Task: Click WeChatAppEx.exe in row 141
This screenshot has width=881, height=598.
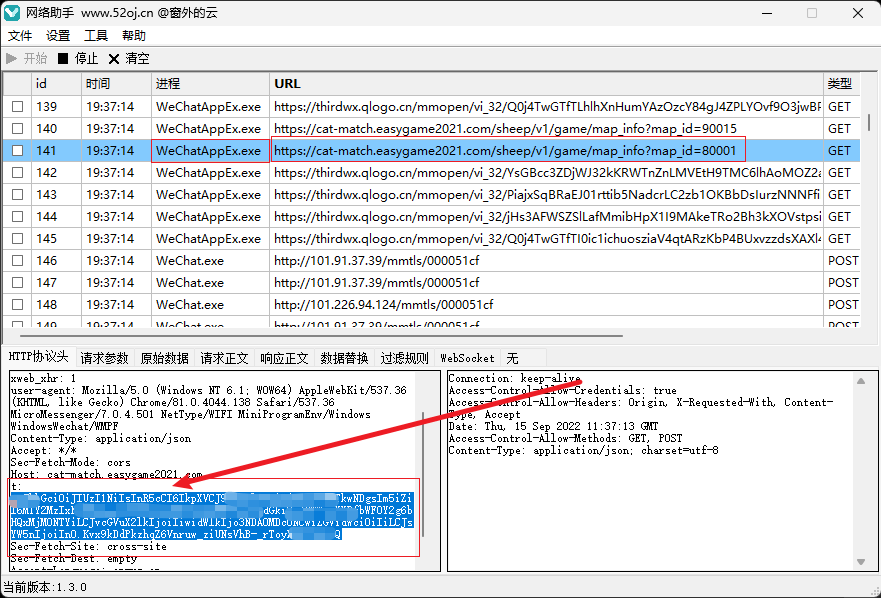Action: [208, 151]
